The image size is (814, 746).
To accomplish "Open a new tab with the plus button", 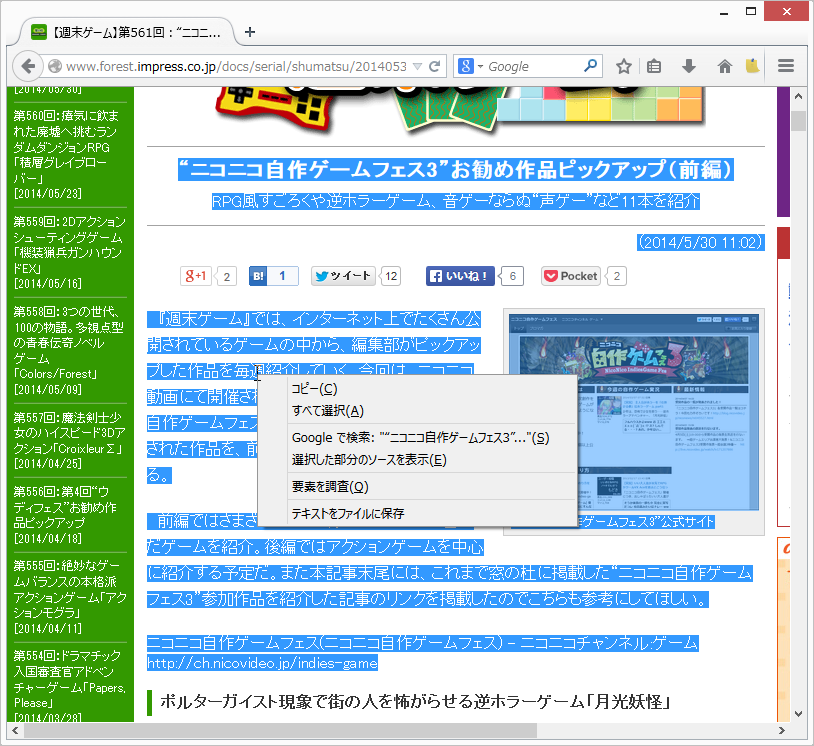I will [x=250, y=32].
